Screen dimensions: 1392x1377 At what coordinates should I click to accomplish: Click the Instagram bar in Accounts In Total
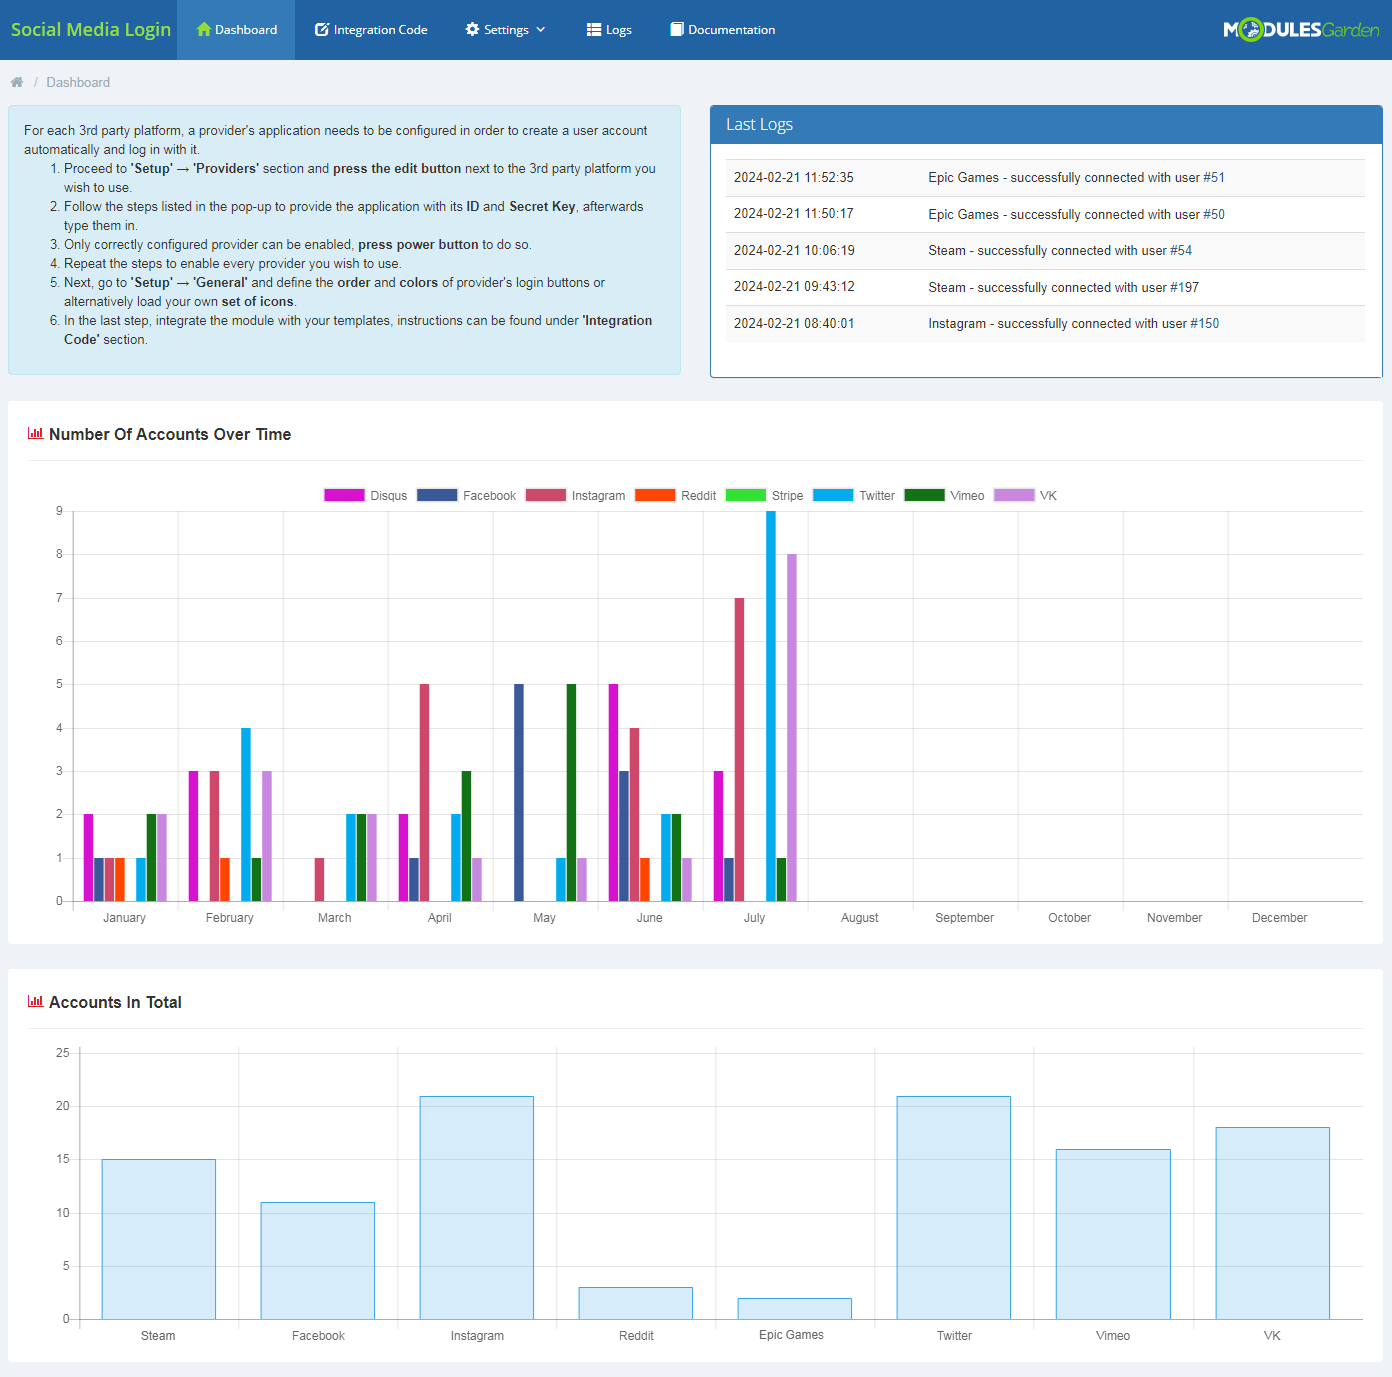(x=477, y=1207)
